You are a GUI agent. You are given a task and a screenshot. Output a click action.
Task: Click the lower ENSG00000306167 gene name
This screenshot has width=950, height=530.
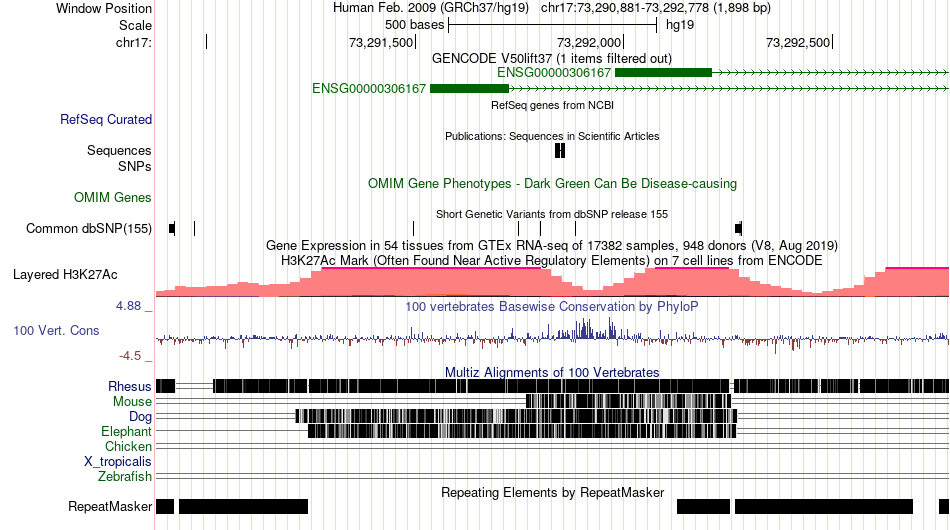point(369,88)
